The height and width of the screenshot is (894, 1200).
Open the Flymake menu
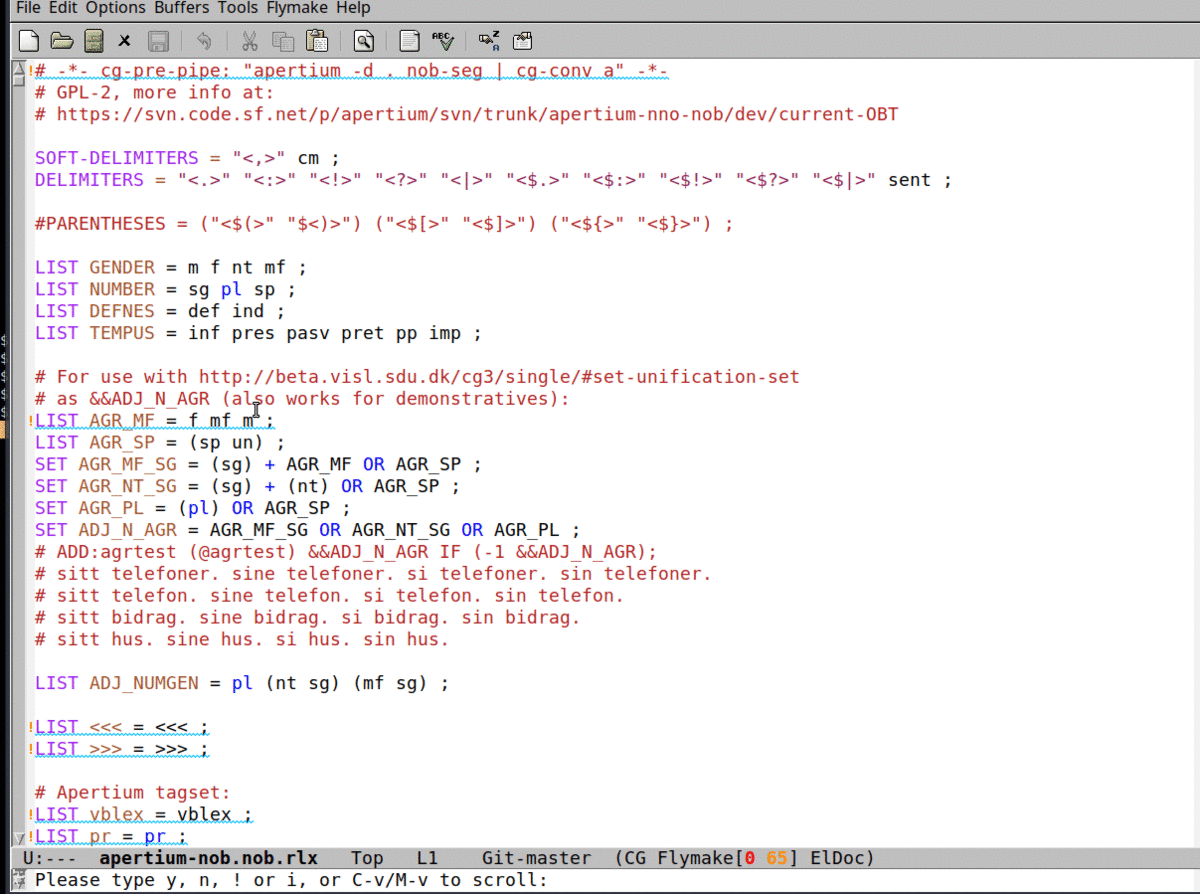[297, 8]
